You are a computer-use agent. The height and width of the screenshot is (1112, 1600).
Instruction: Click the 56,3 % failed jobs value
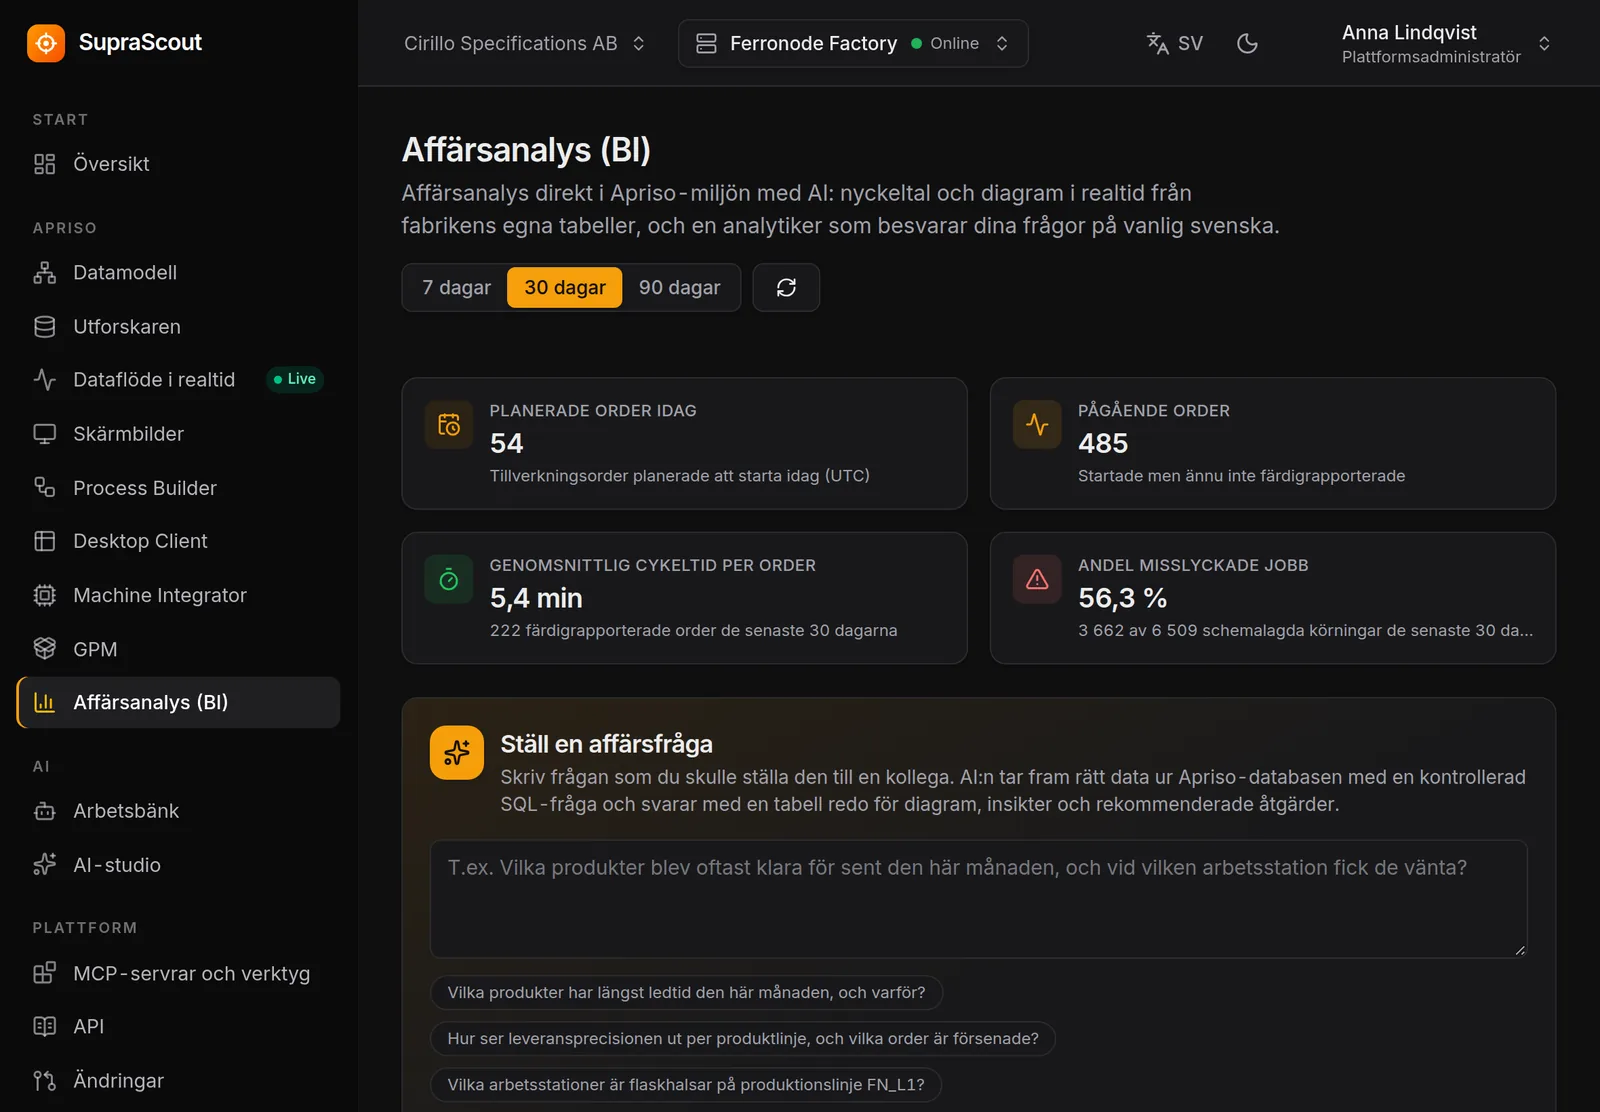point(1122,598)
